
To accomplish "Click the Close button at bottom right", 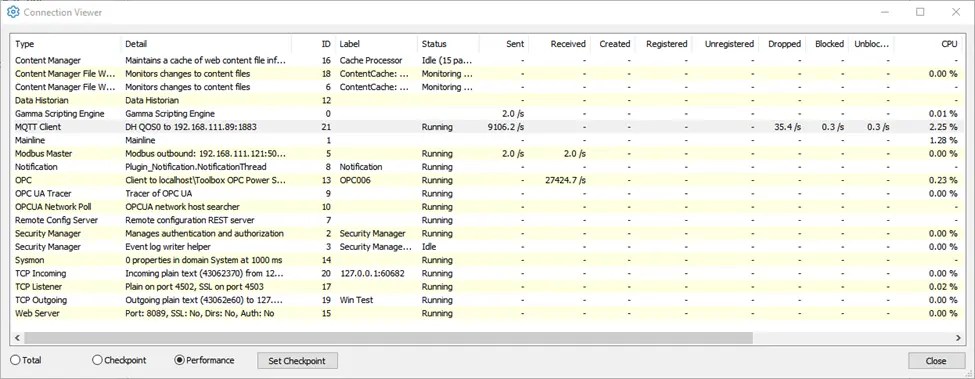I will (936, 360).
